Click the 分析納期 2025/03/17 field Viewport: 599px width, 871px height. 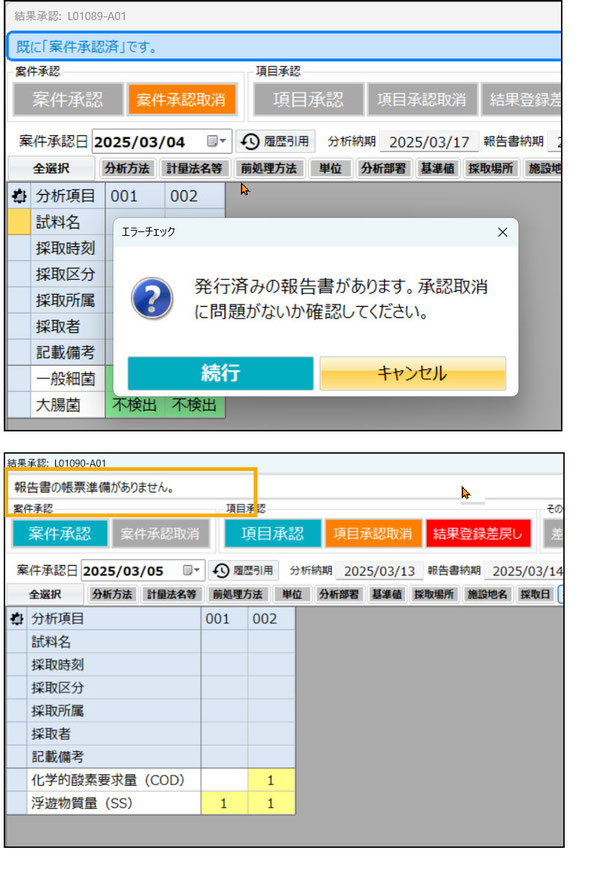[x=429, y=142]
